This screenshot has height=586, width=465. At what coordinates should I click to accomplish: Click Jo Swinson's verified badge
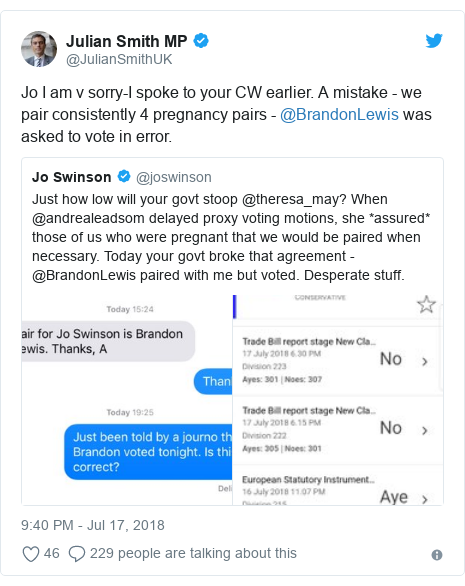[124, 176]
